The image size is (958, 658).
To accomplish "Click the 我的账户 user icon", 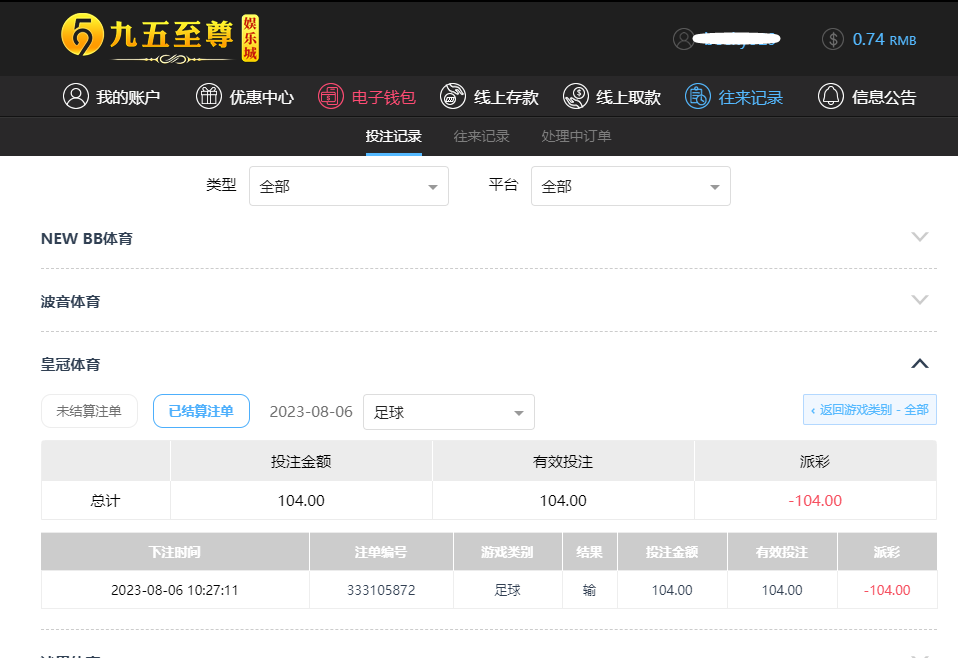I will coord(76,96).
